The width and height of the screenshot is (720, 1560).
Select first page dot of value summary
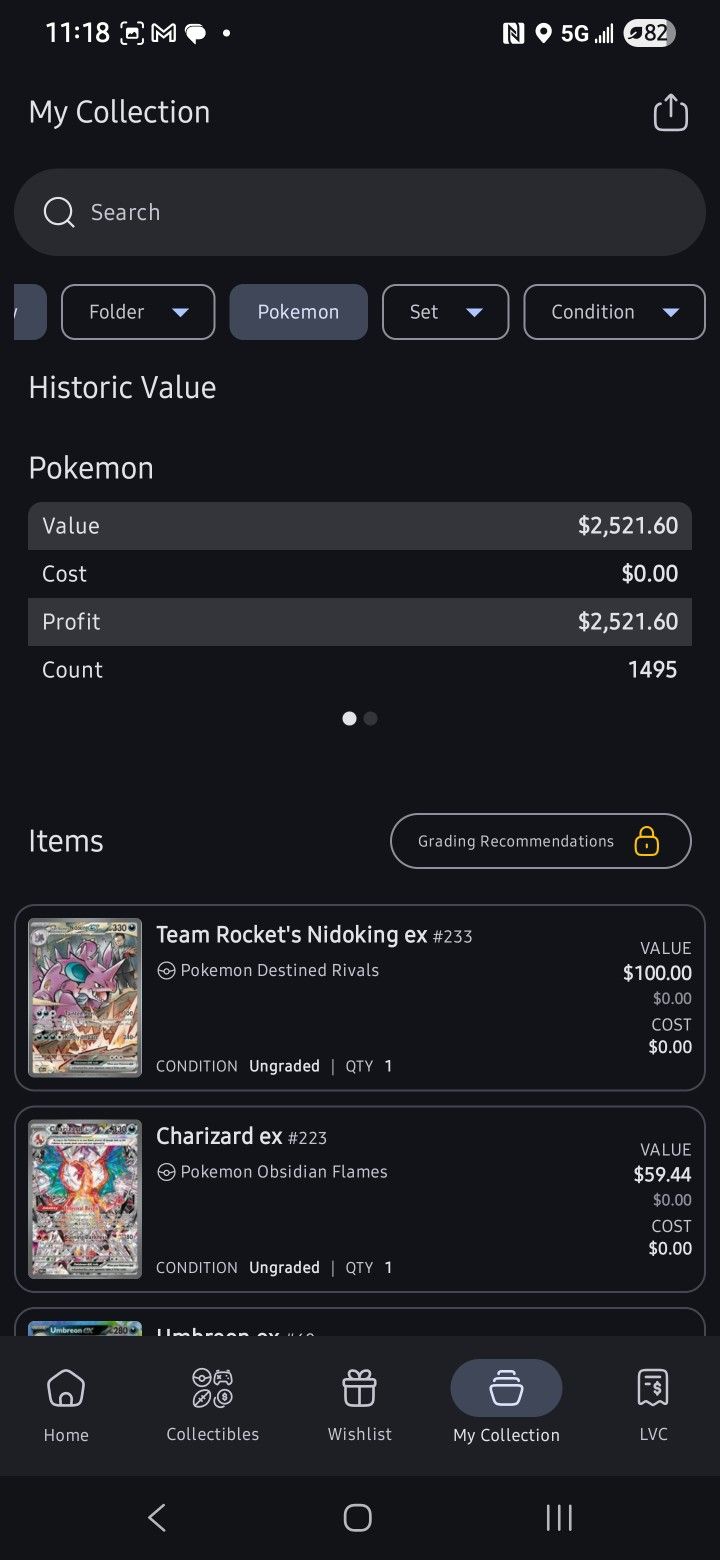point(349,718)
